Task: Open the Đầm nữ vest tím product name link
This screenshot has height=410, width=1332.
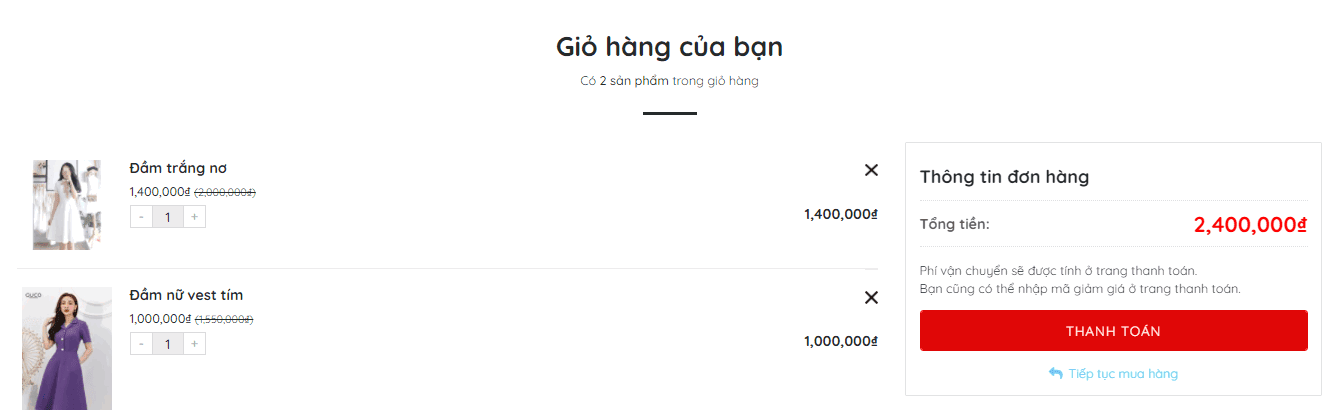Action: pyautogui.click(x=186, y=295)
